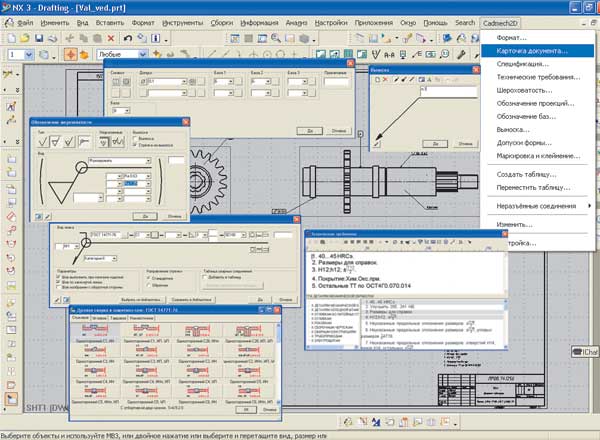
Task: Toggle the second checkbox in roughness dialog leader group
Action: pyautogui.click(x=135, y=145)
